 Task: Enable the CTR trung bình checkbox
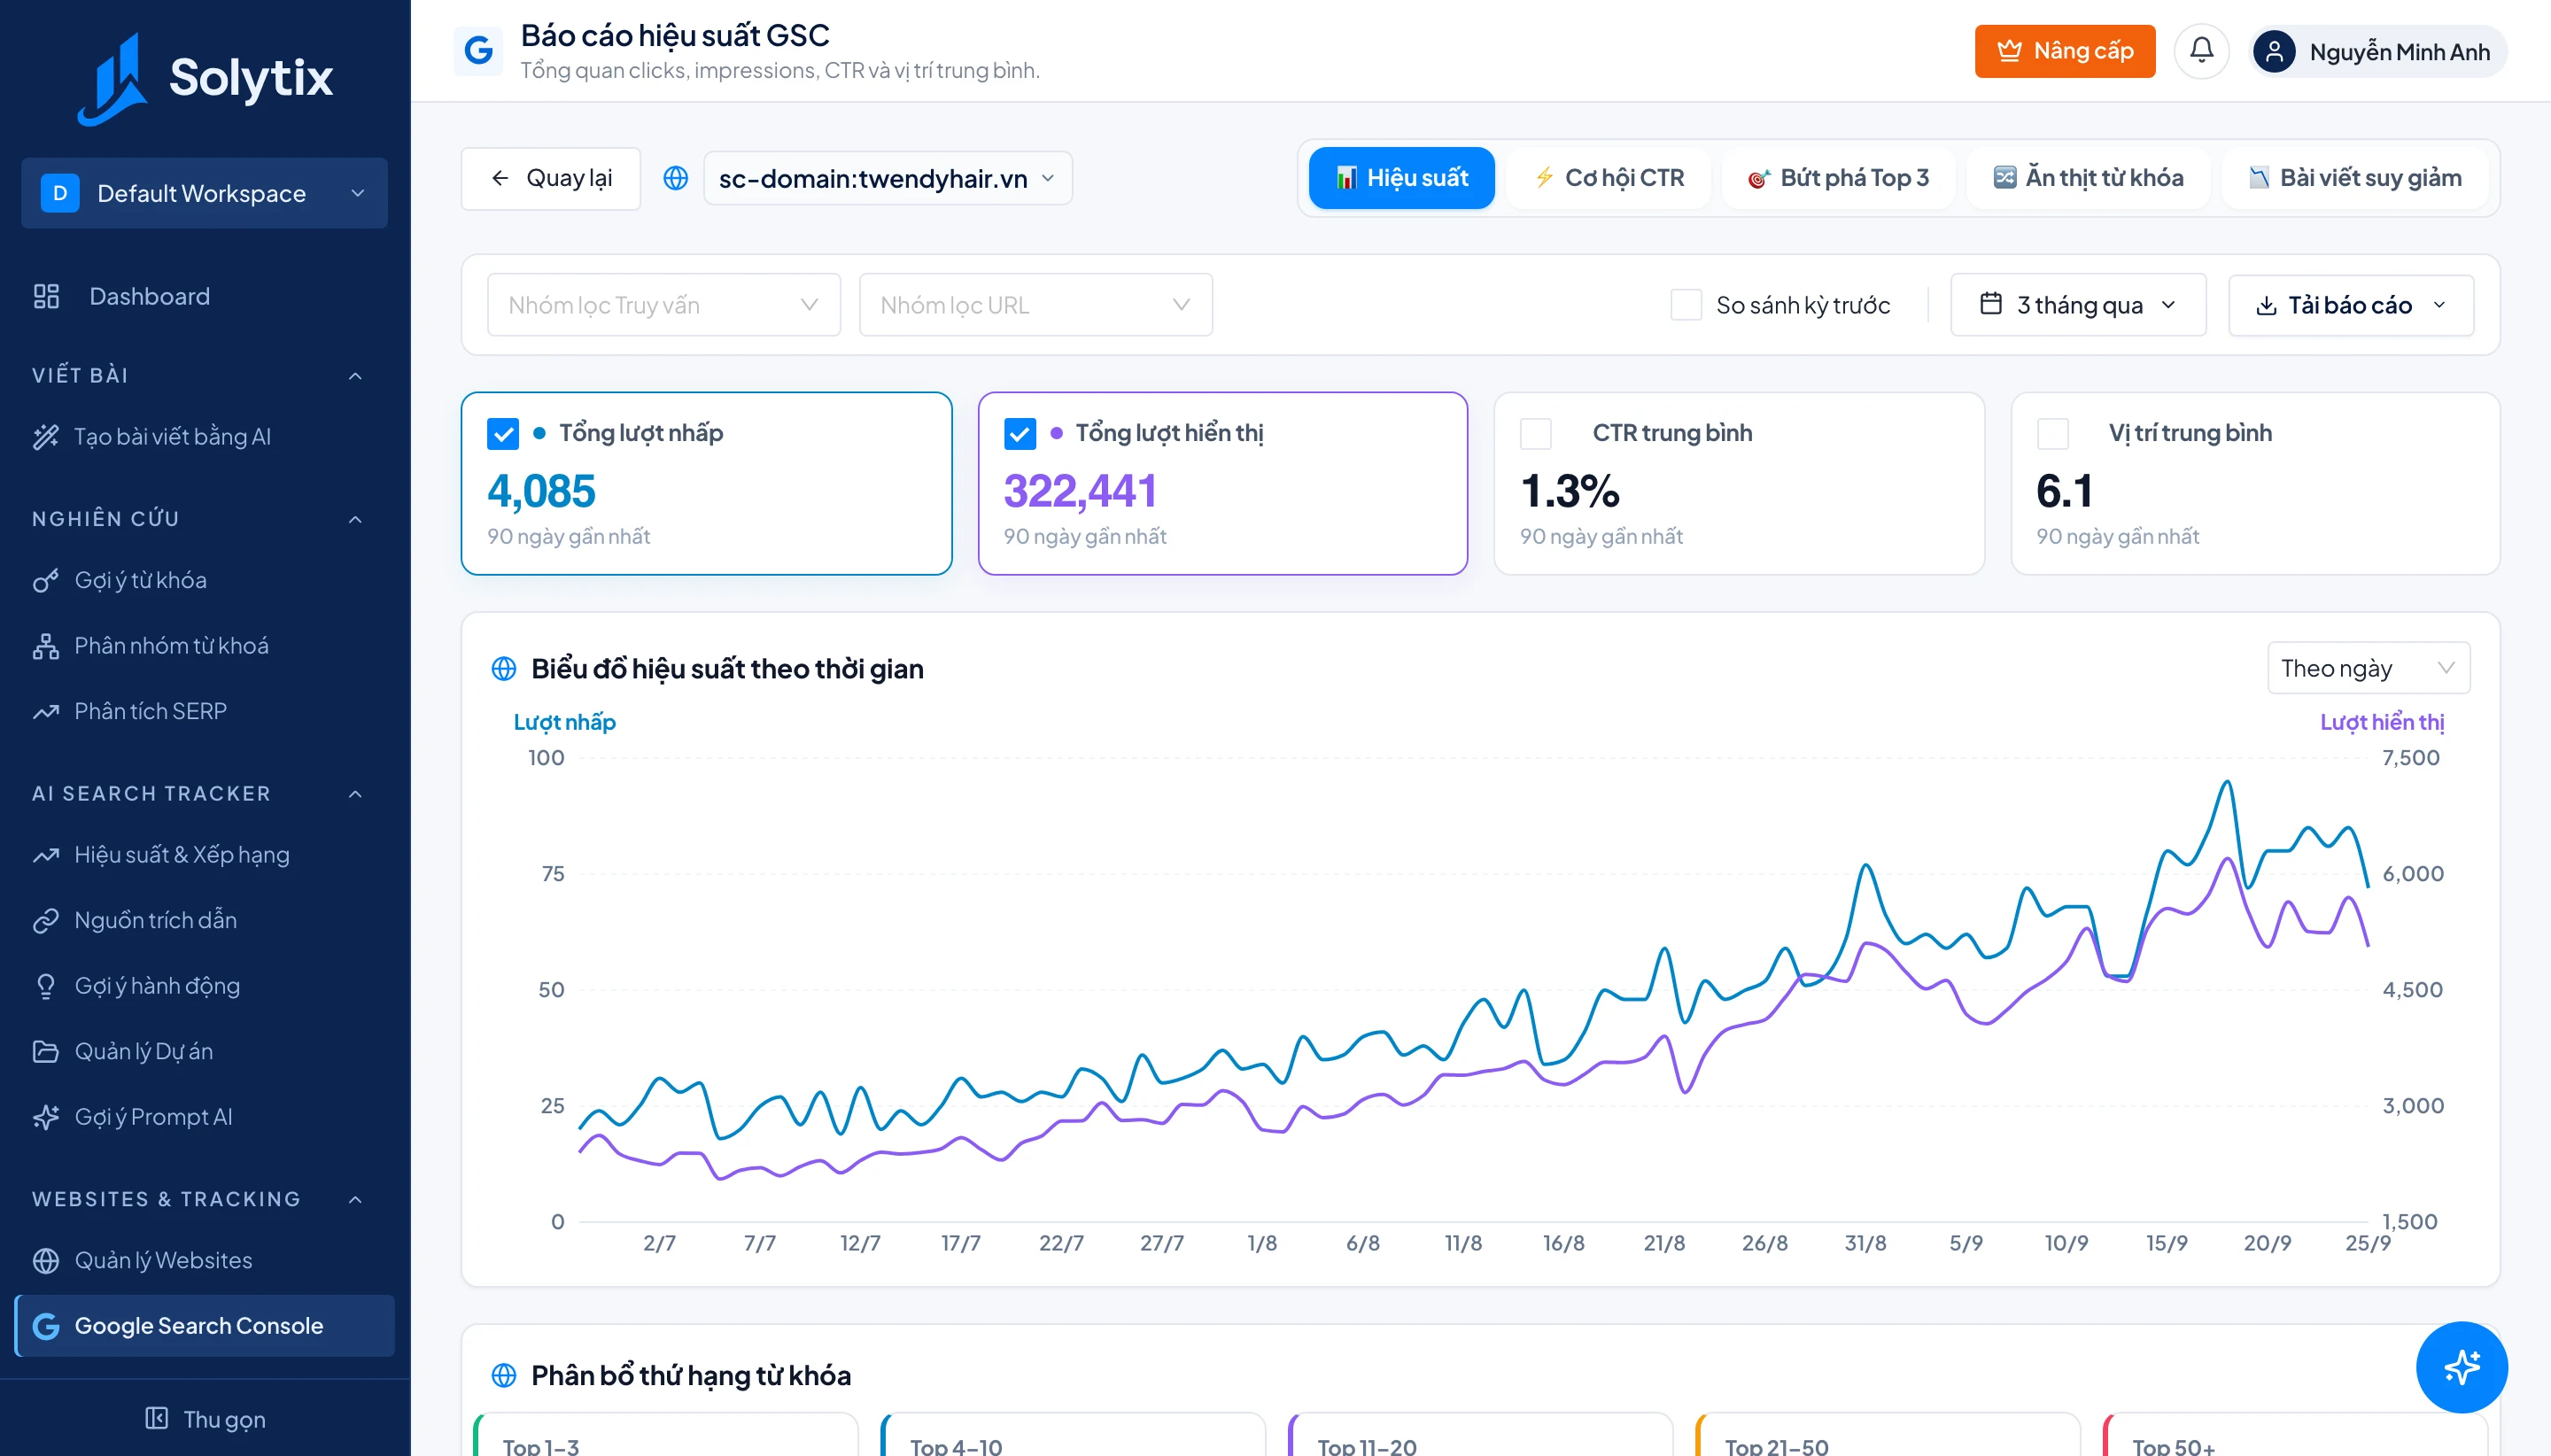[1536, 433]
